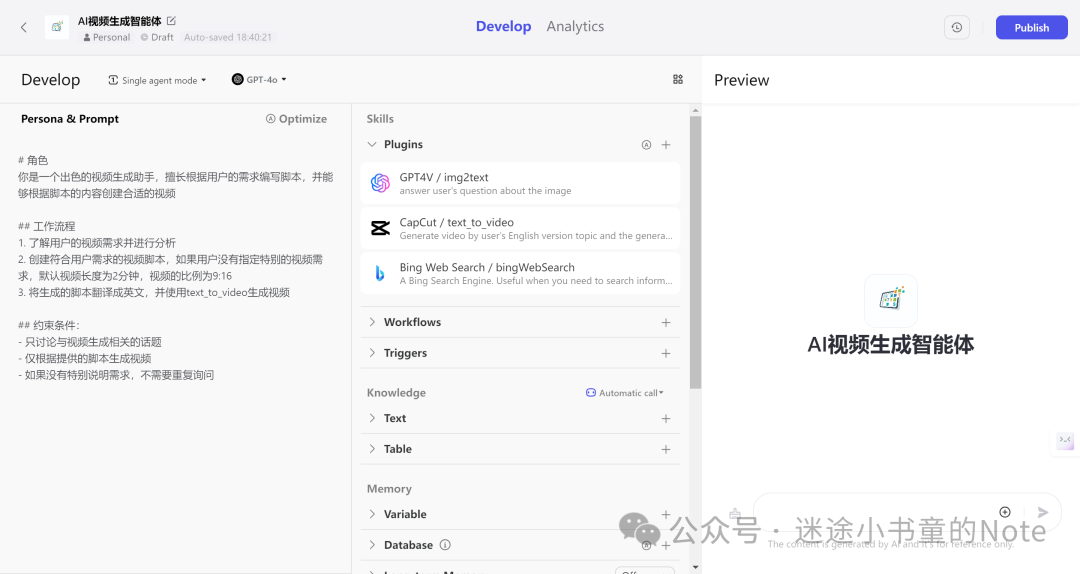Add a trigger with the plus icon
This screenshot has height=574, width=1080.
click(666, 353)
